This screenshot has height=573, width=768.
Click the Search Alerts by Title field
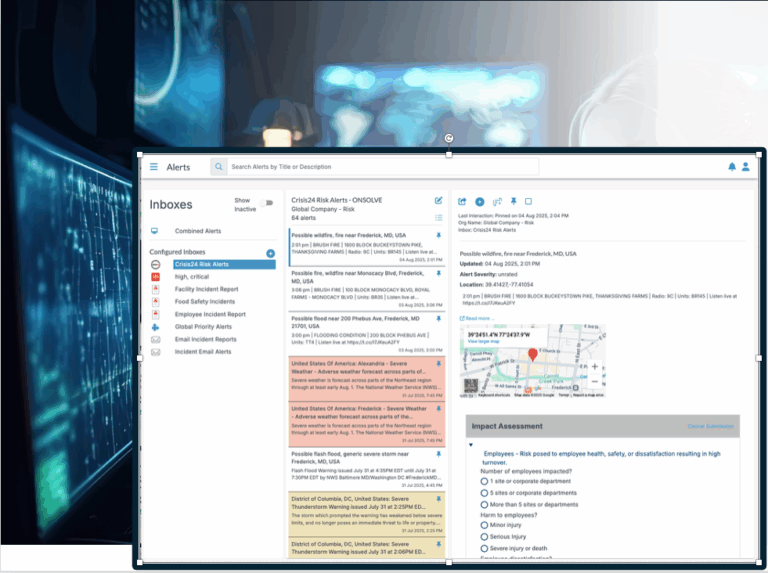click(383, 167)
